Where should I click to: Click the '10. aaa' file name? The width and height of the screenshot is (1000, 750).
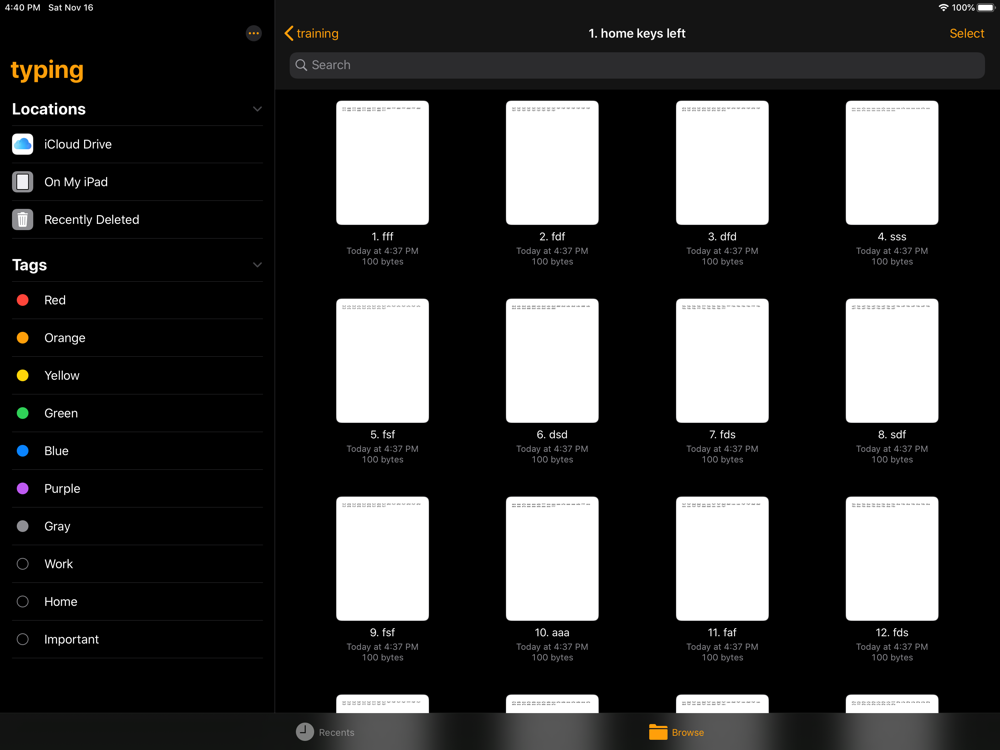click(x=552, y=632)
